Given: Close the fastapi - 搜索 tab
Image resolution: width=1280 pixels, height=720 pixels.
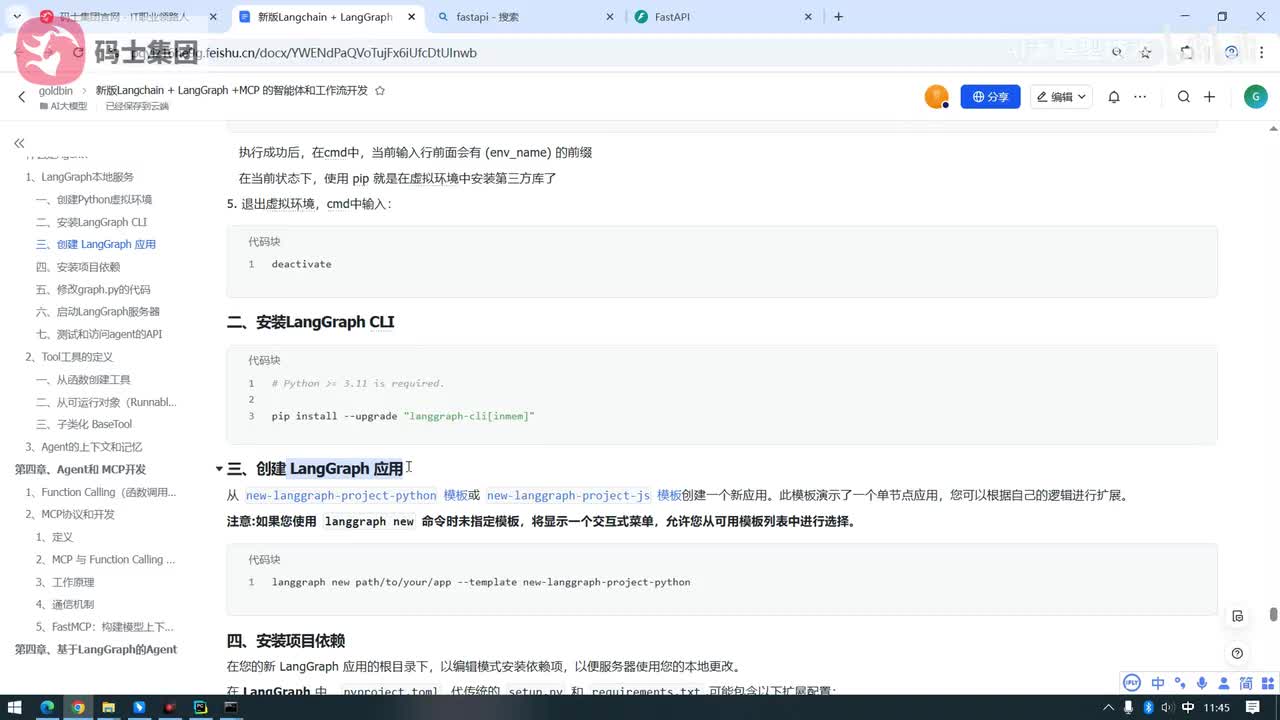Looking at the screenshot, I should pyautogui.click(x=610, y=17).
